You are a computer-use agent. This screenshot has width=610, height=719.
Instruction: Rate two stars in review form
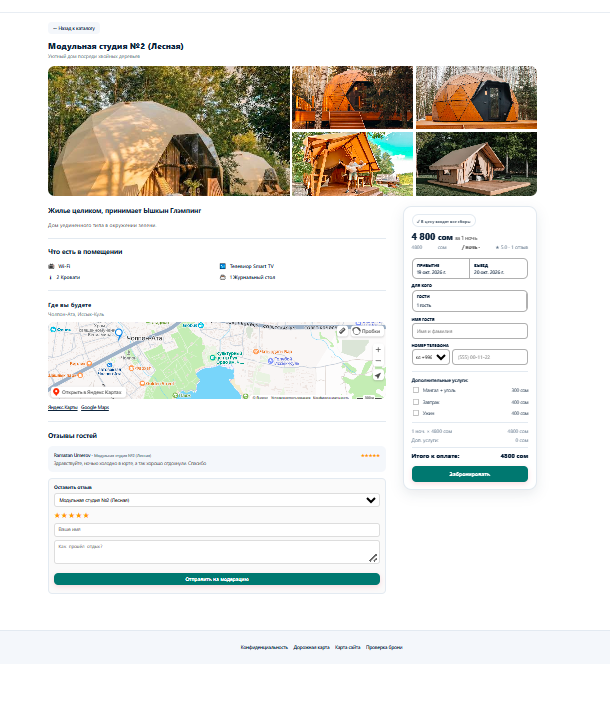pyautogui.click(x=64, y=515)
